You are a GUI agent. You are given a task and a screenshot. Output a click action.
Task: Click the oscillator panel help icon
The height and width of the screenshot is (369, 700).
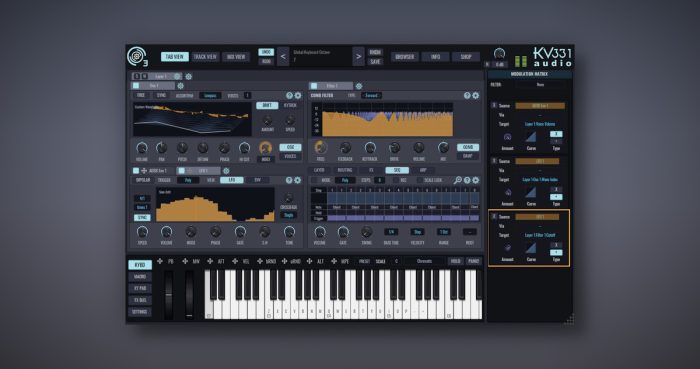click(x=289, y=95)
